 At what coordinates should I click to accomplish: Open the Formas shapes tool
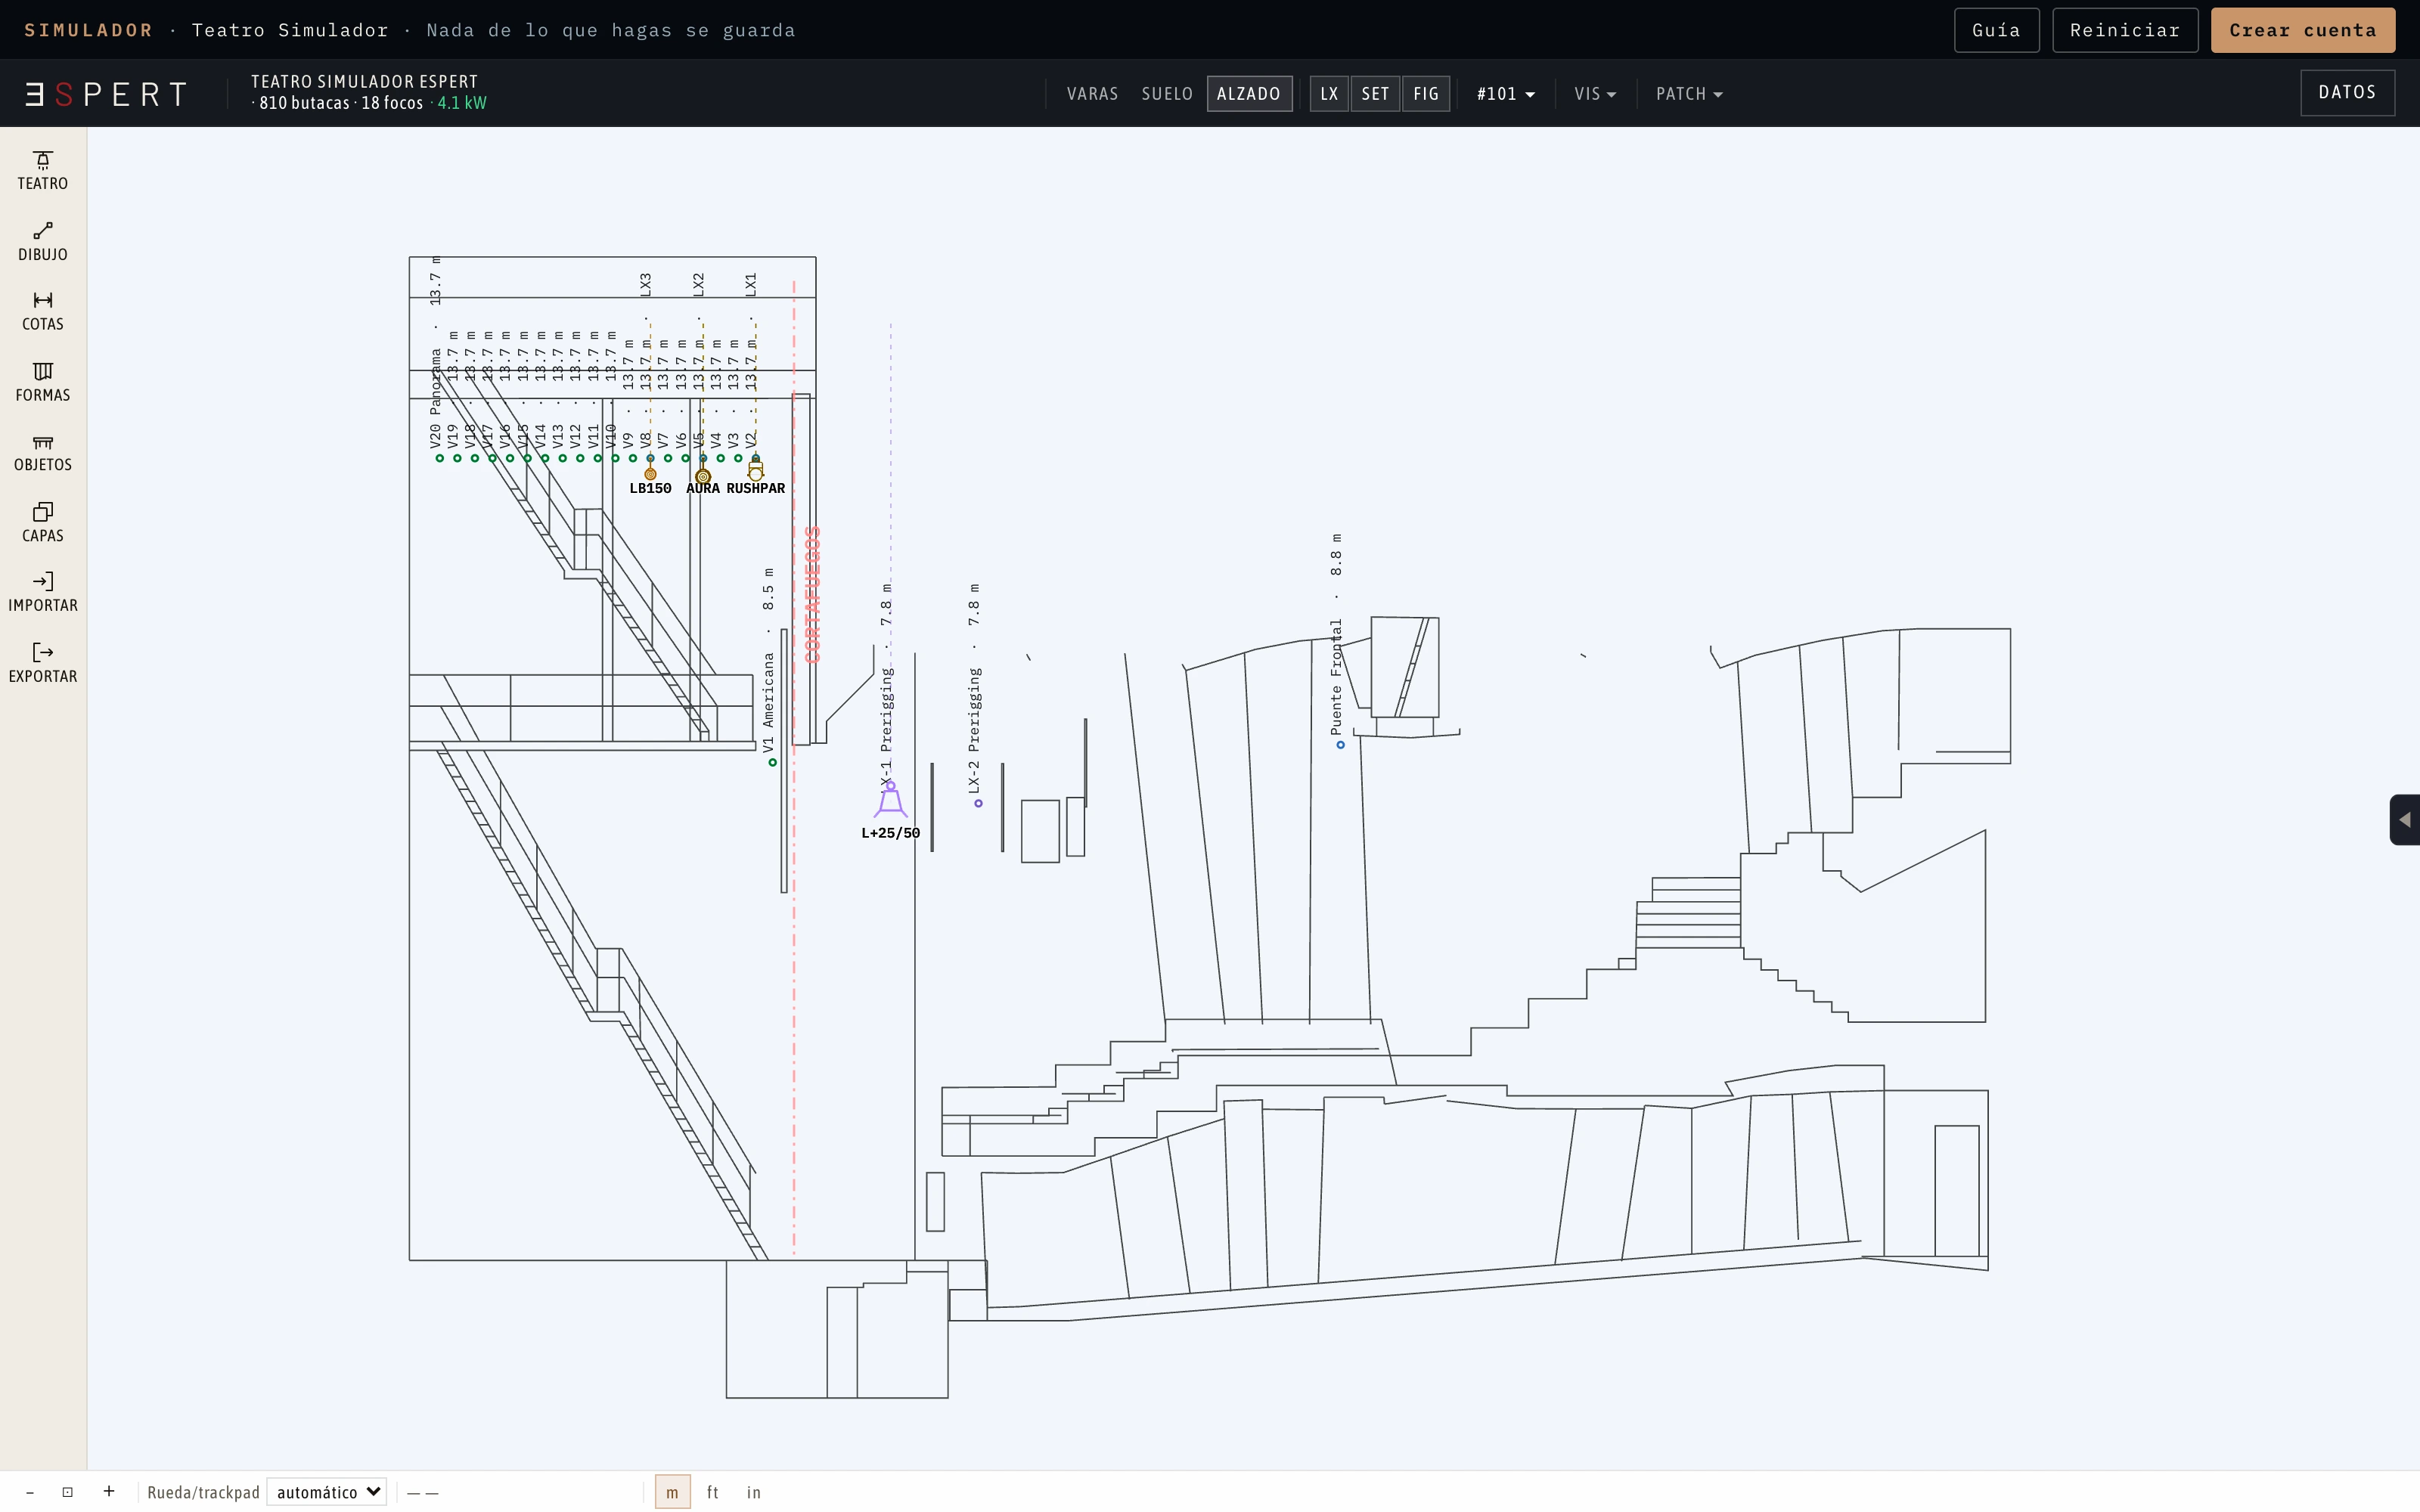click(x=43, y=383)
